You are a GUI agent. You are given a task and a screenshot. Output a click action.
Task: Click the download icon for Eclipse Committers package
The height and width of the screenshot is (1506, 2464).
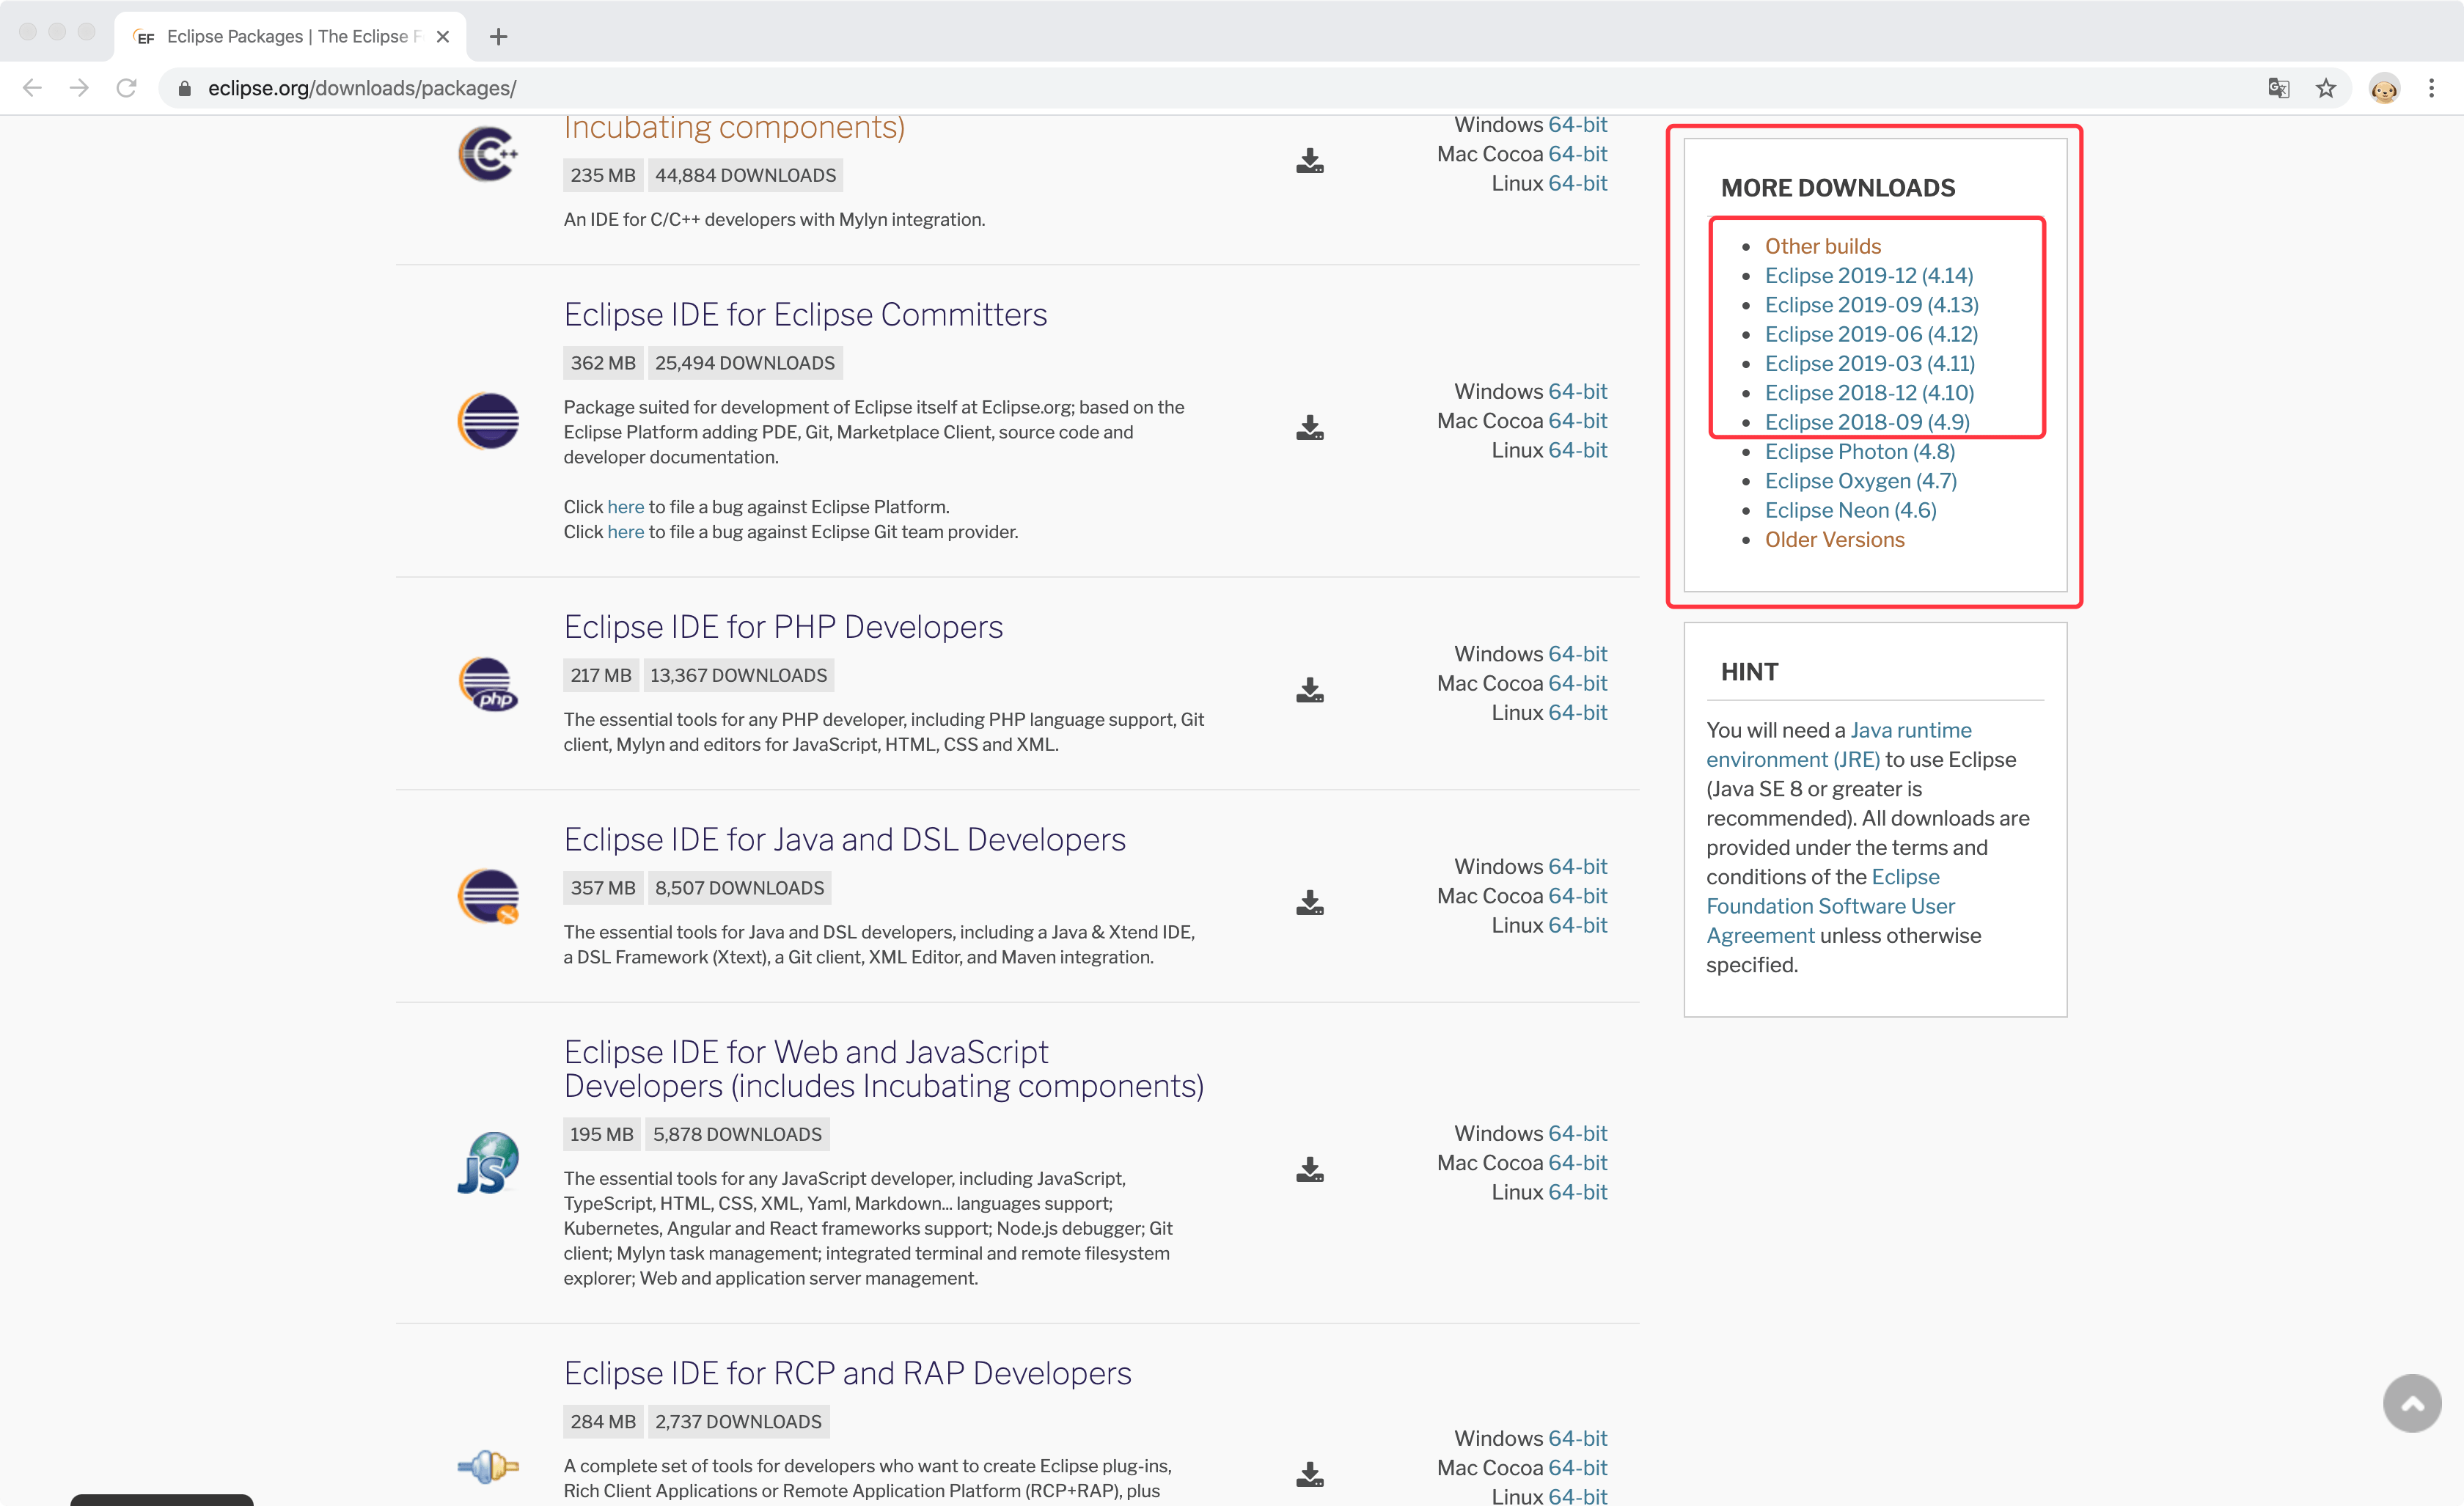coord(1309,428)
